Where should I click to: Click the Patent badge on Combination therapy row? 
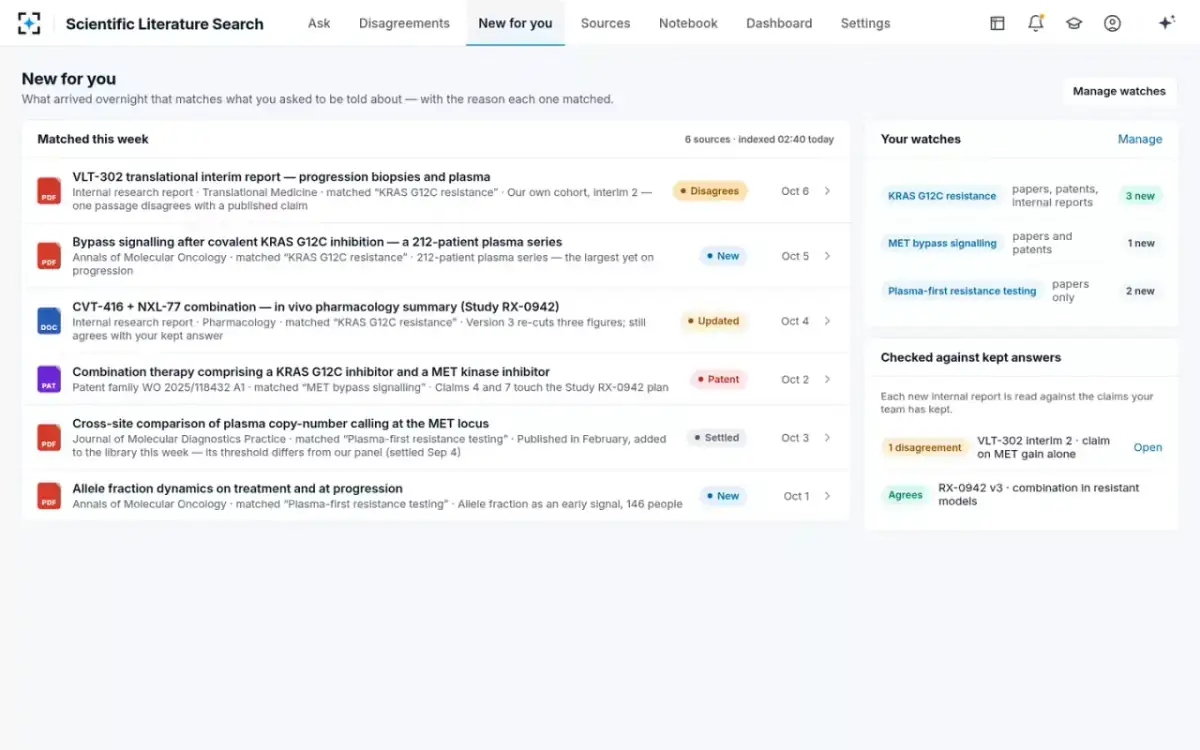(x=719, y=379)
